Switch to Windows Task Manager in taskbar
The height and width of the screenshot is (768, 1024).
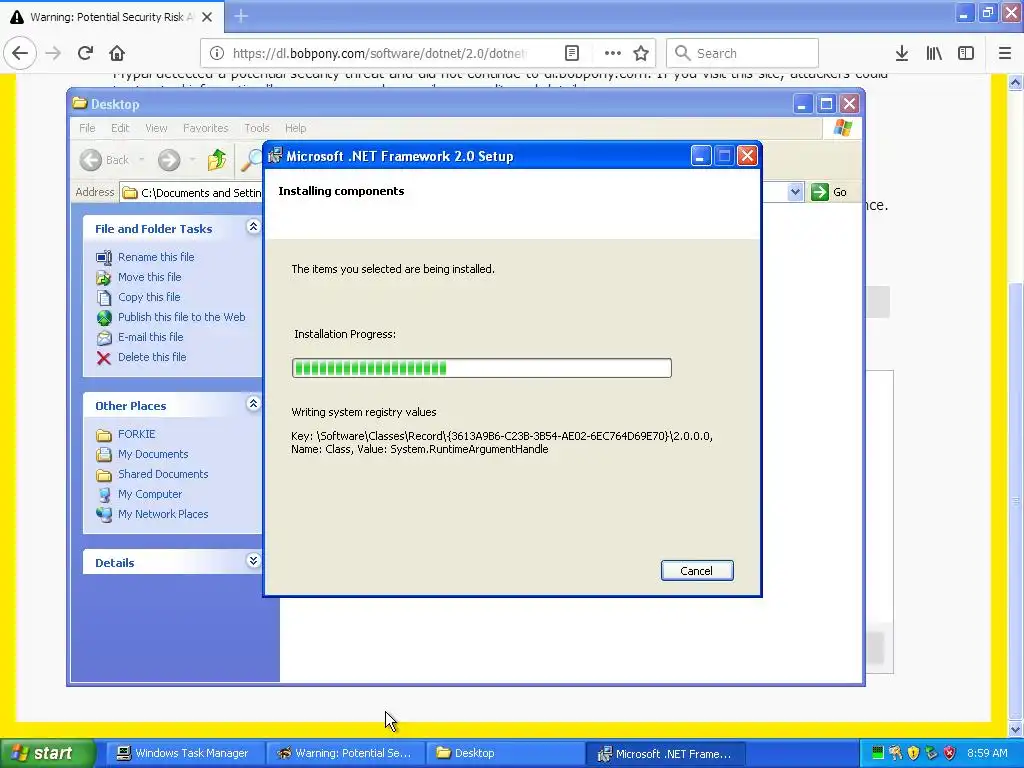coord(184,754)
